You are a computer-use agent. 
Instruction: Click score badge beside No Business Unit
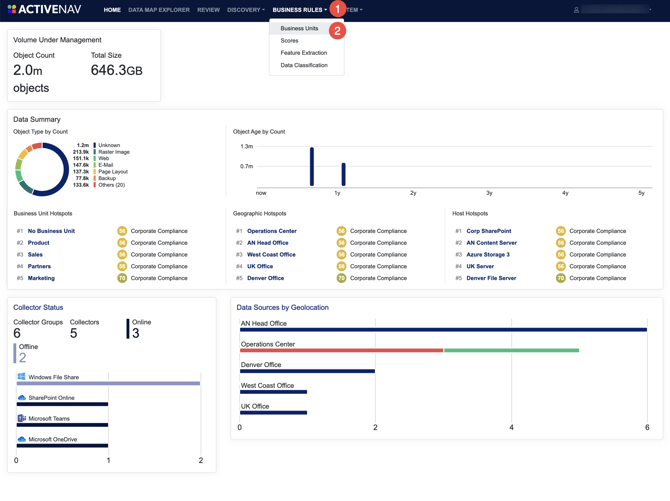122,231
